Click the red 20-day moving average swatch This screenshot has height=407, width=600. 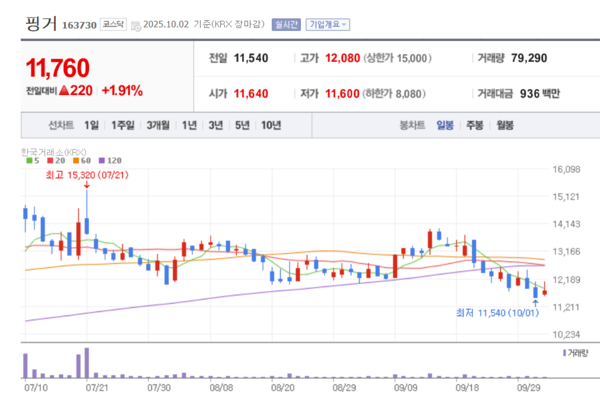51,161
